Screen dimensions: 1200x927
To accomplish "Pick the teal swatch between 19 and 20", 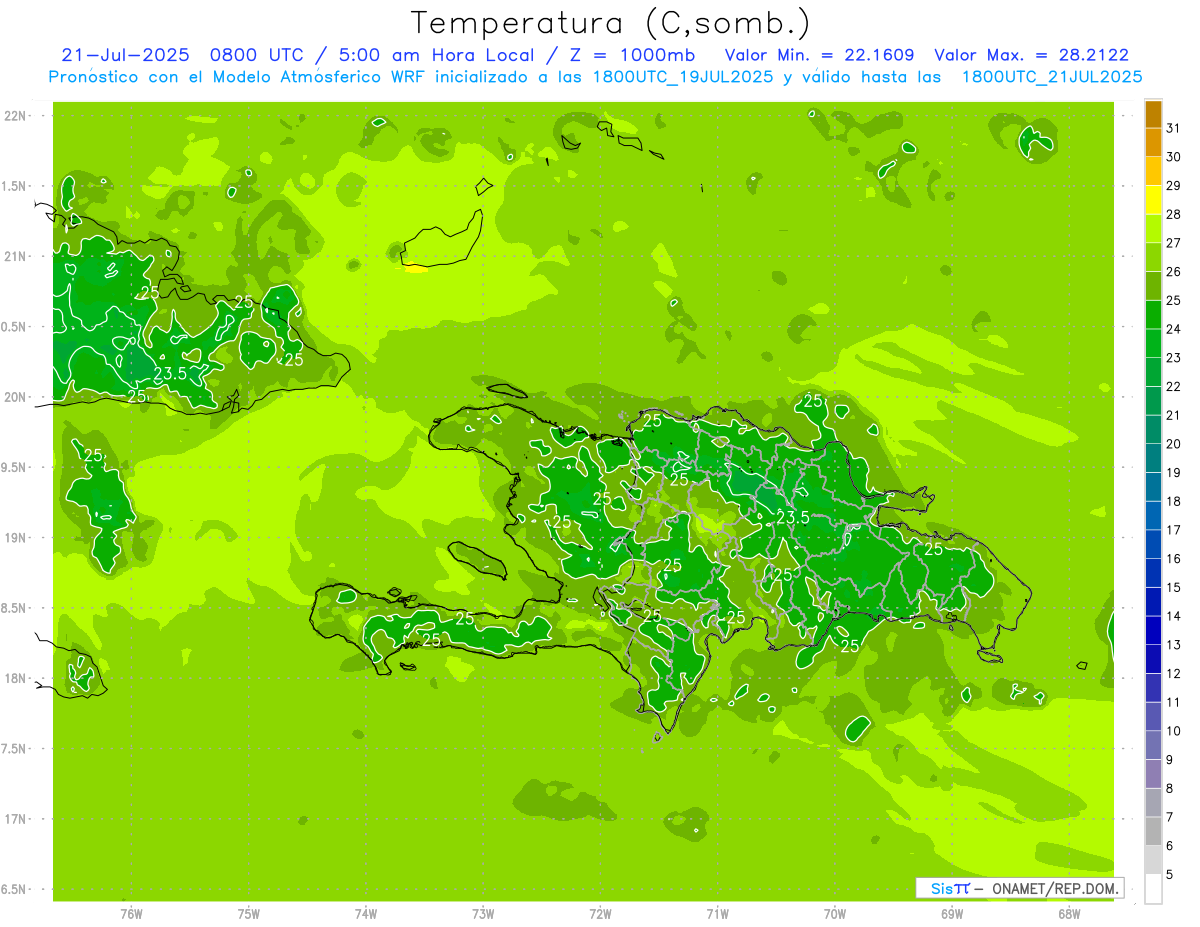I will (1153, 458).
